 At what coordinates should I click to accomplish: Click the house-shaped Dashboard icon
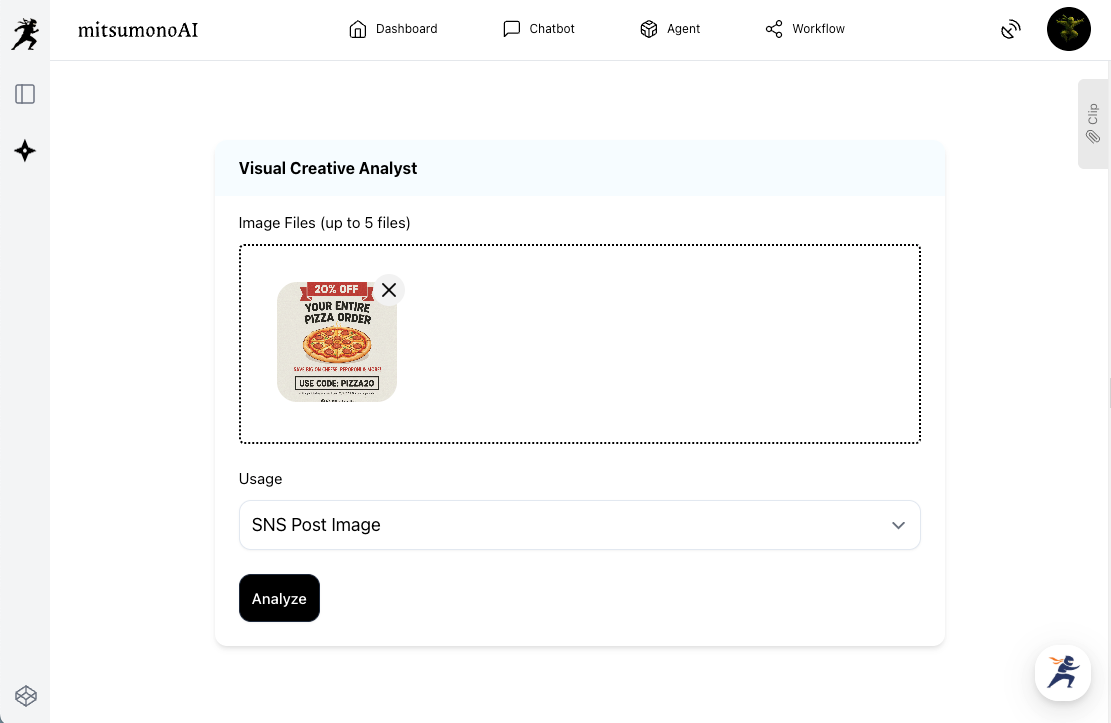pos(357,29)
